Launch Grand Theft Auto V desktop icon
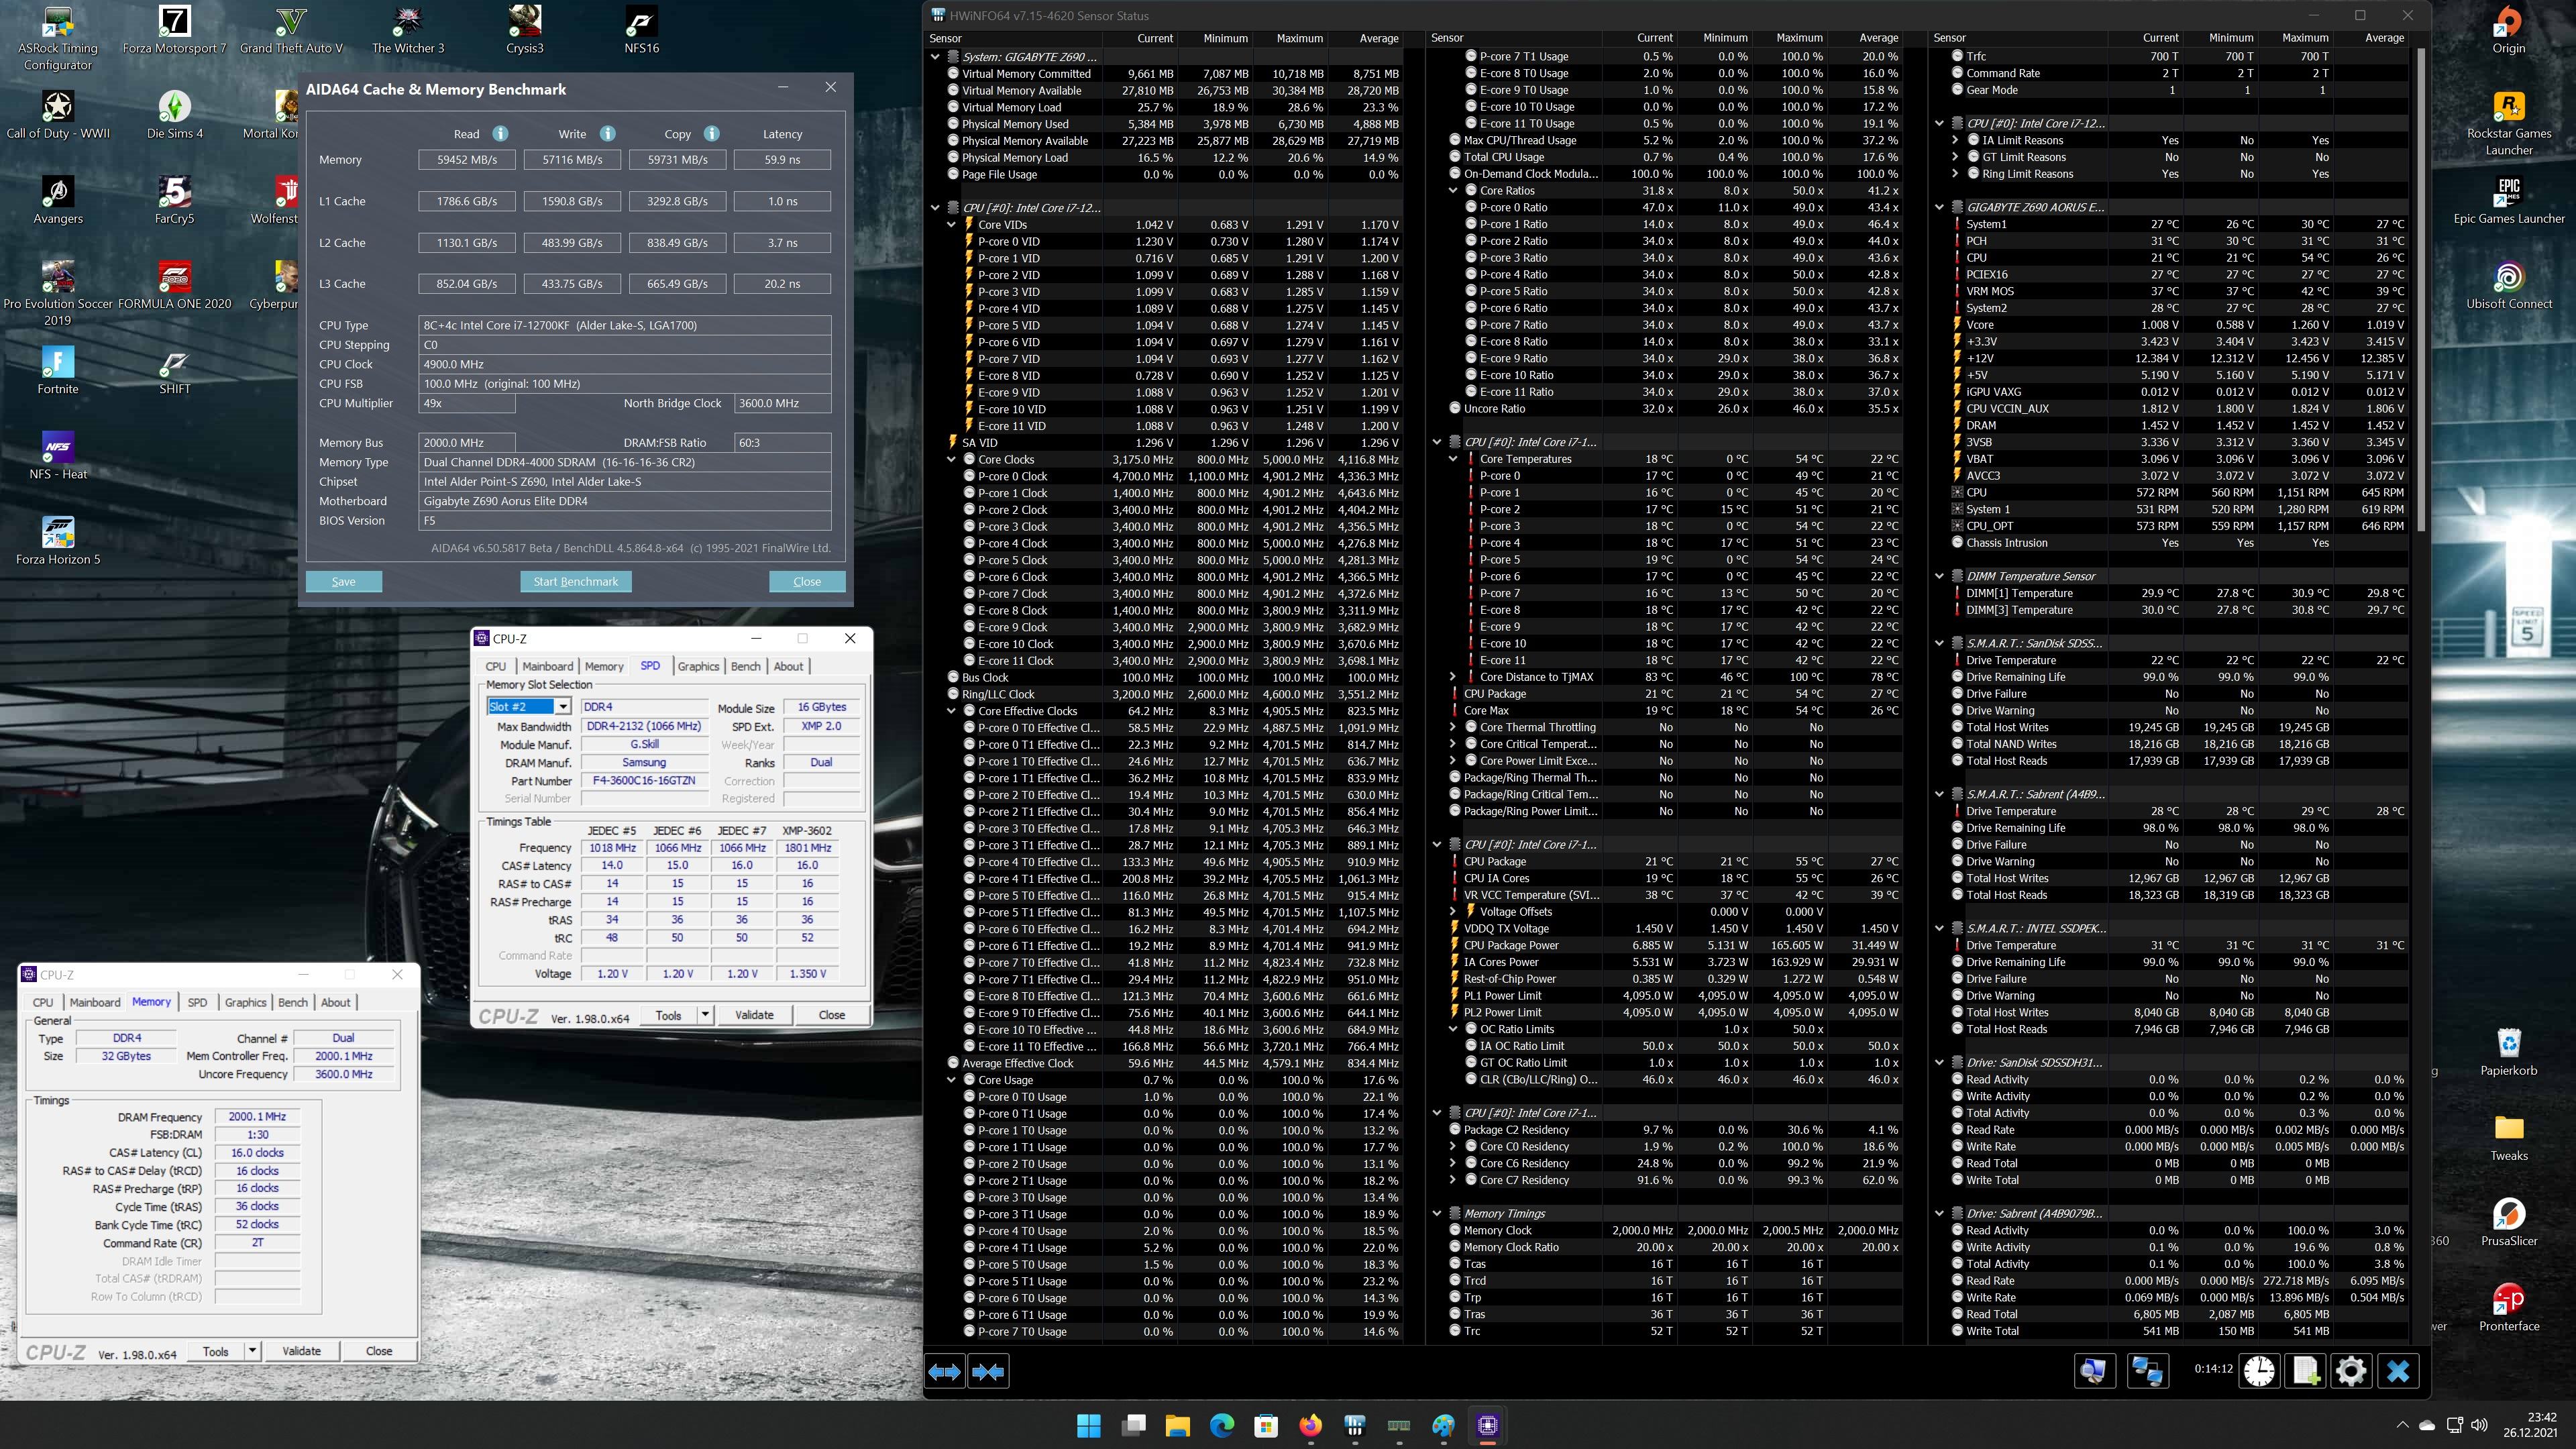 pos(291,31)
